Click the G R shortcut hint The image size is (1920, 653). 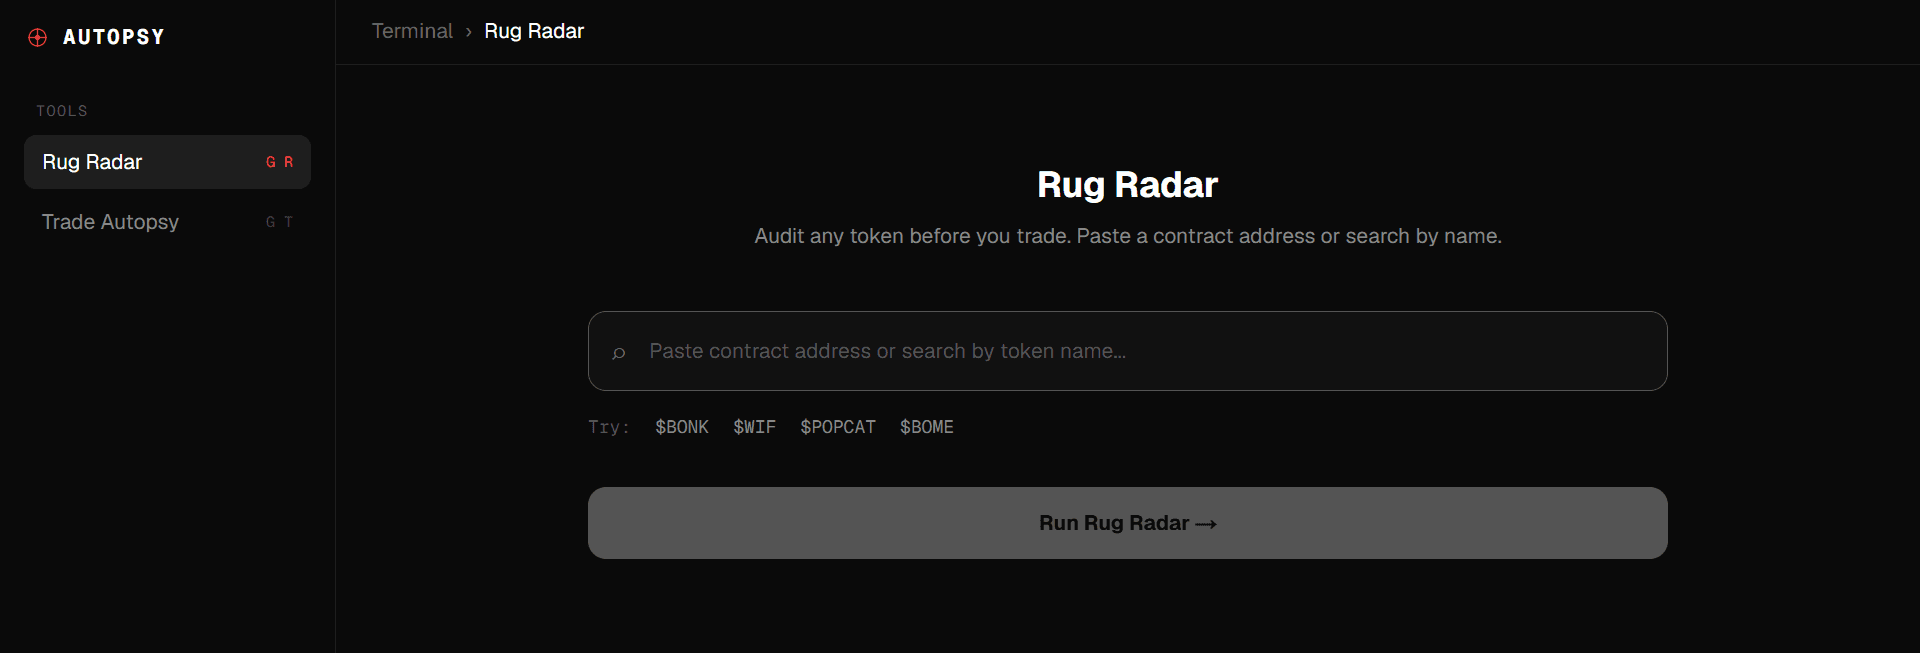[x=279, y=162]
